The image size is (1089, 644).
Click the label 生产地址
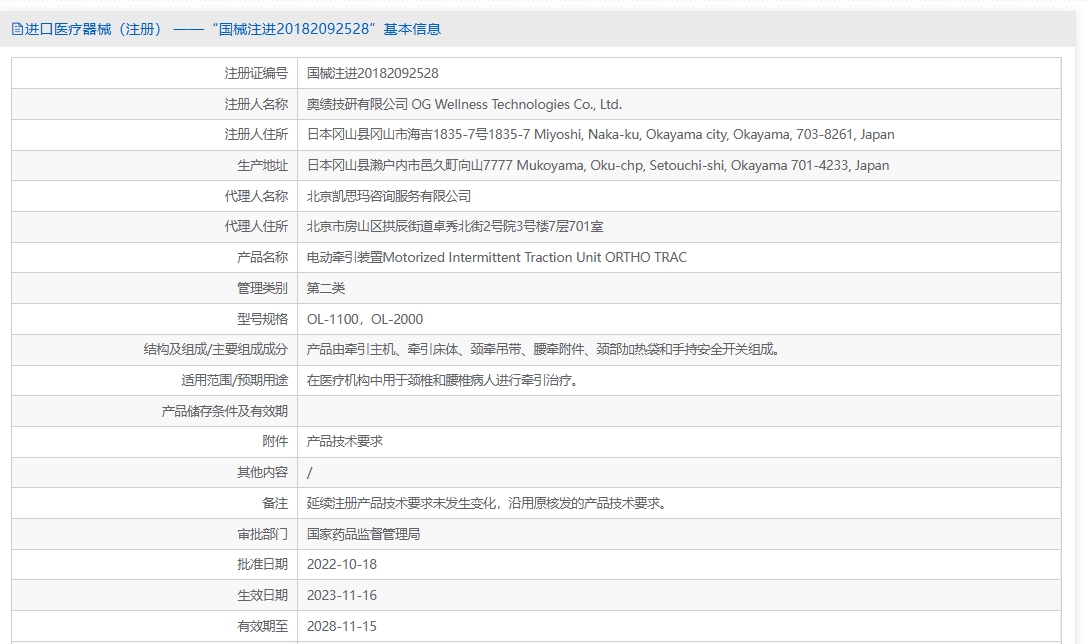coord(262,165)
